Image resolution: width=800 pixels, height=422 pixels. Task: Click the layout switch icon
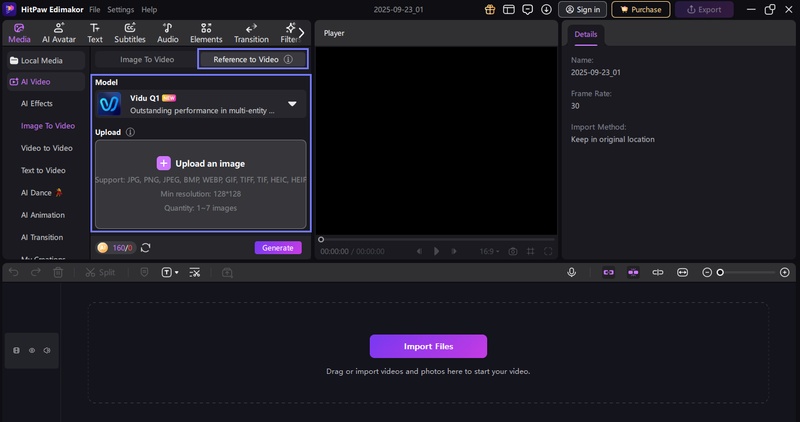(509, 9)
